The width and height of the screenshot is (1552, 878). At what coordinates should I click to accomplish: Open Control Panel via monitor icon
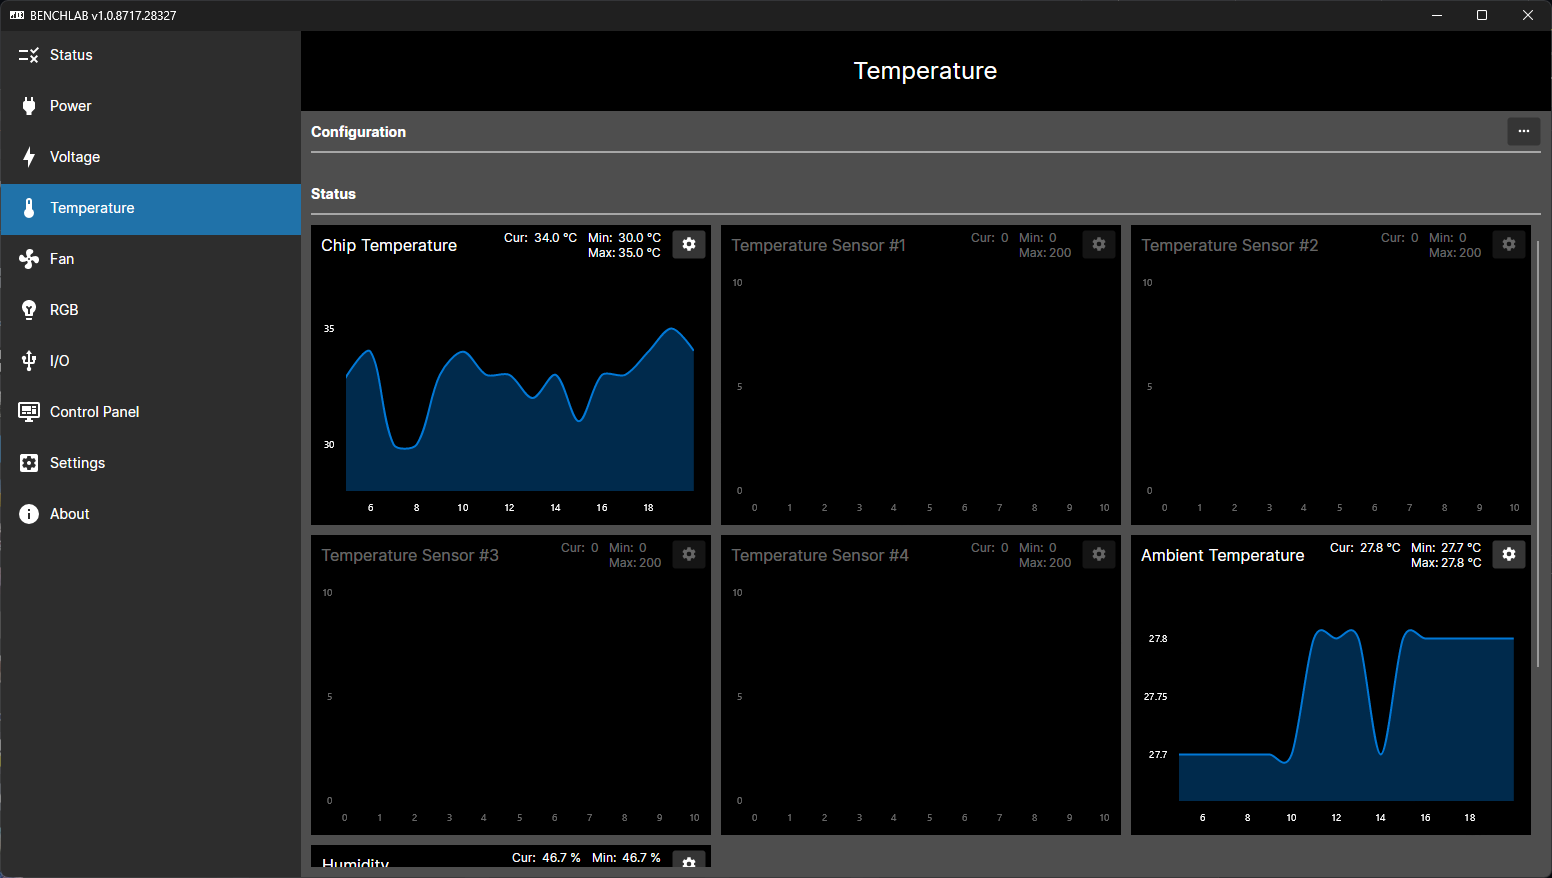click(x=28, y=412)
